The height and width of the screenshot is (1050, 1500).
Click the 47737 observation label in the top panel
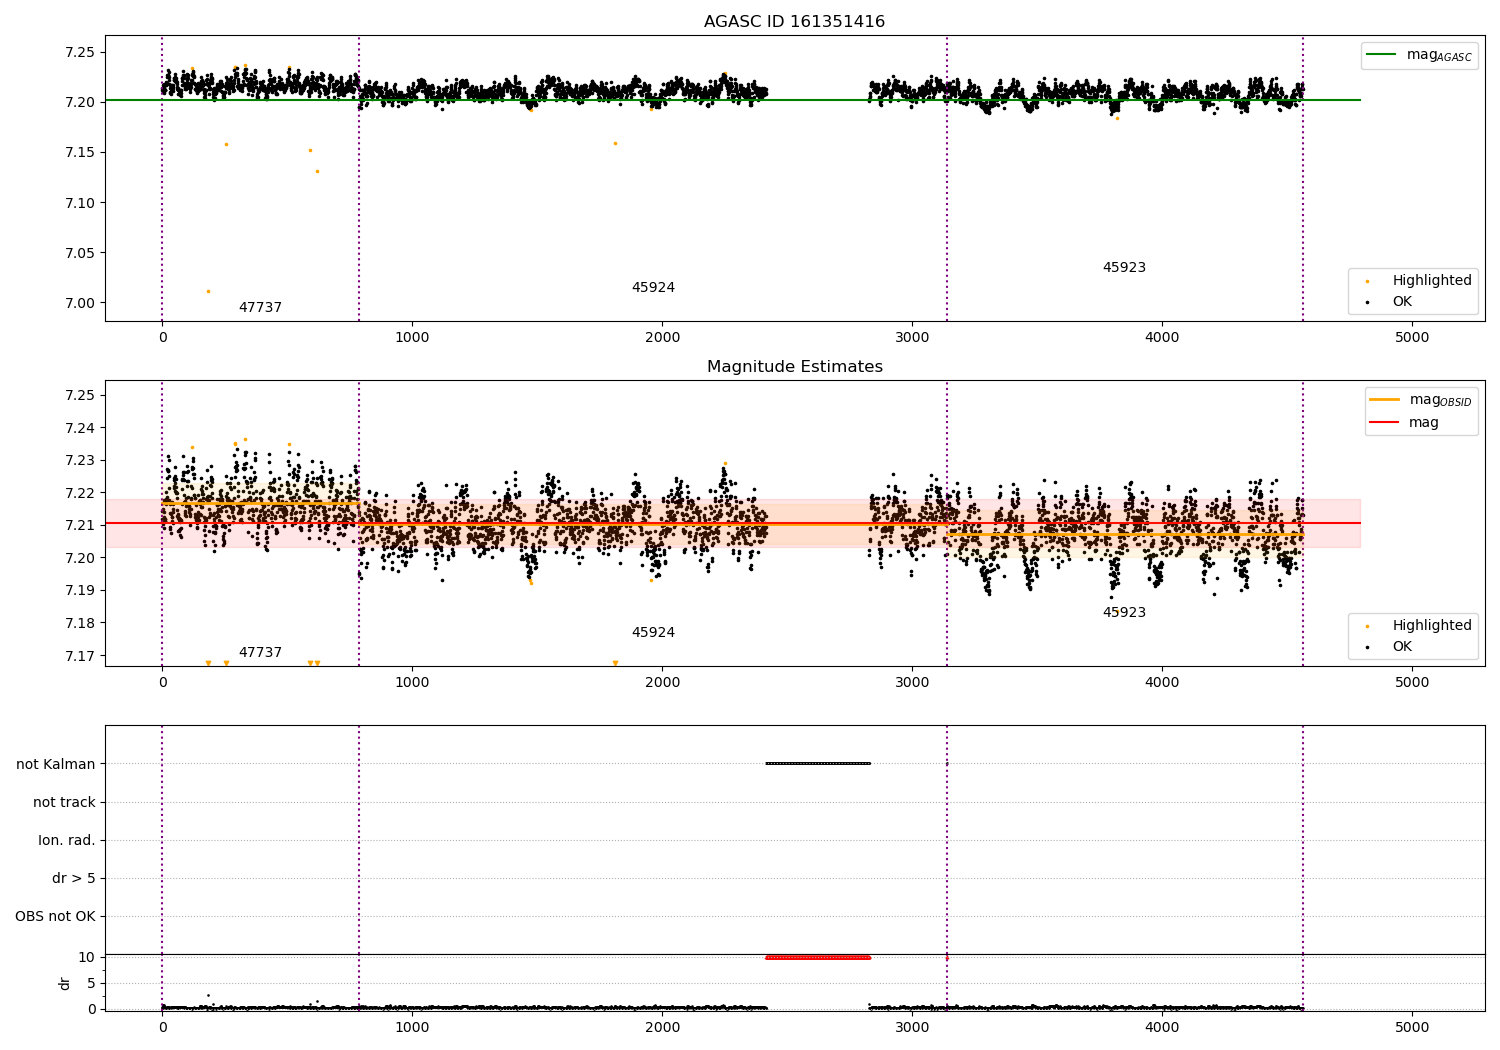coord(260,308)
